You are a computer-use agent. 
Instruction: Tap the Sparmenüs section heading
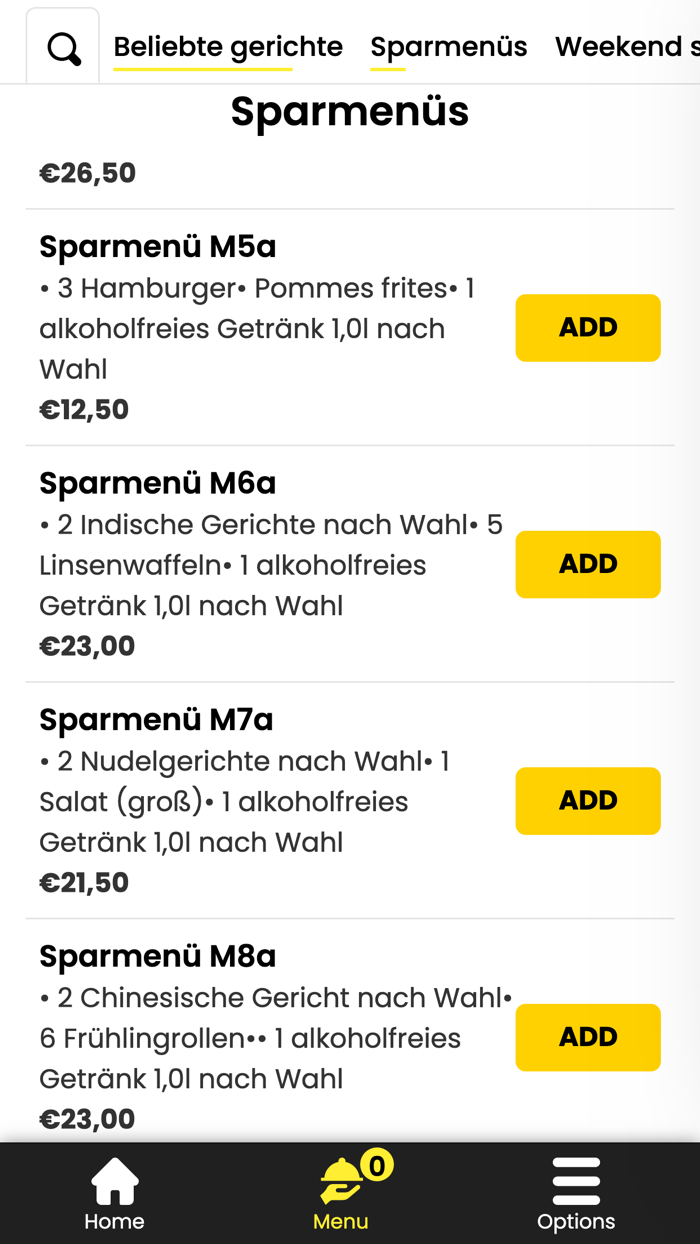pos(350,111)
